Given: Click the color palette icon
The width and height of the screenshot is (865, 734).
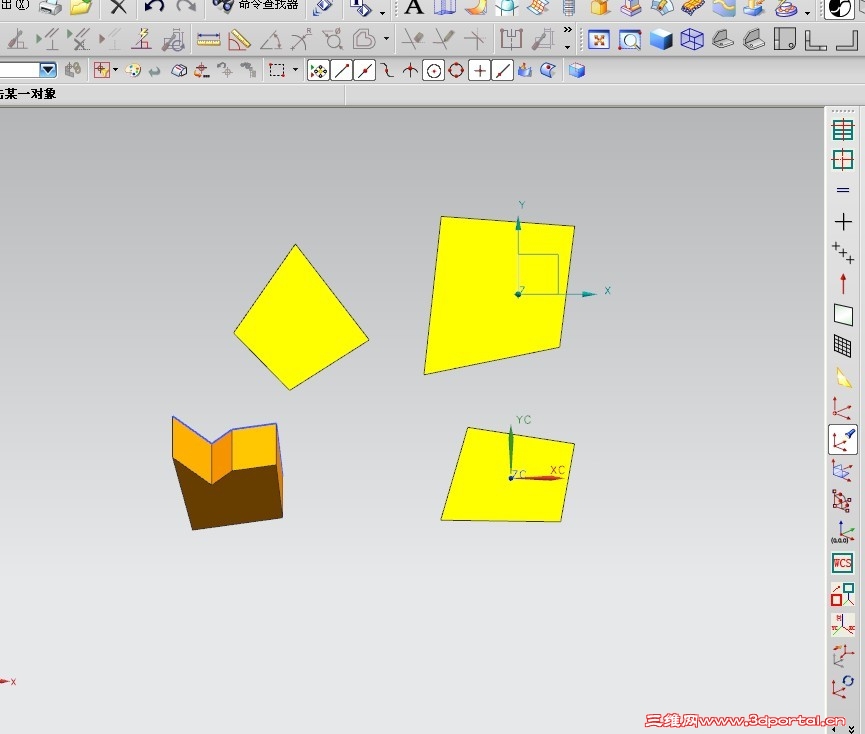Looking at the screenshot, I should [132, 71].
